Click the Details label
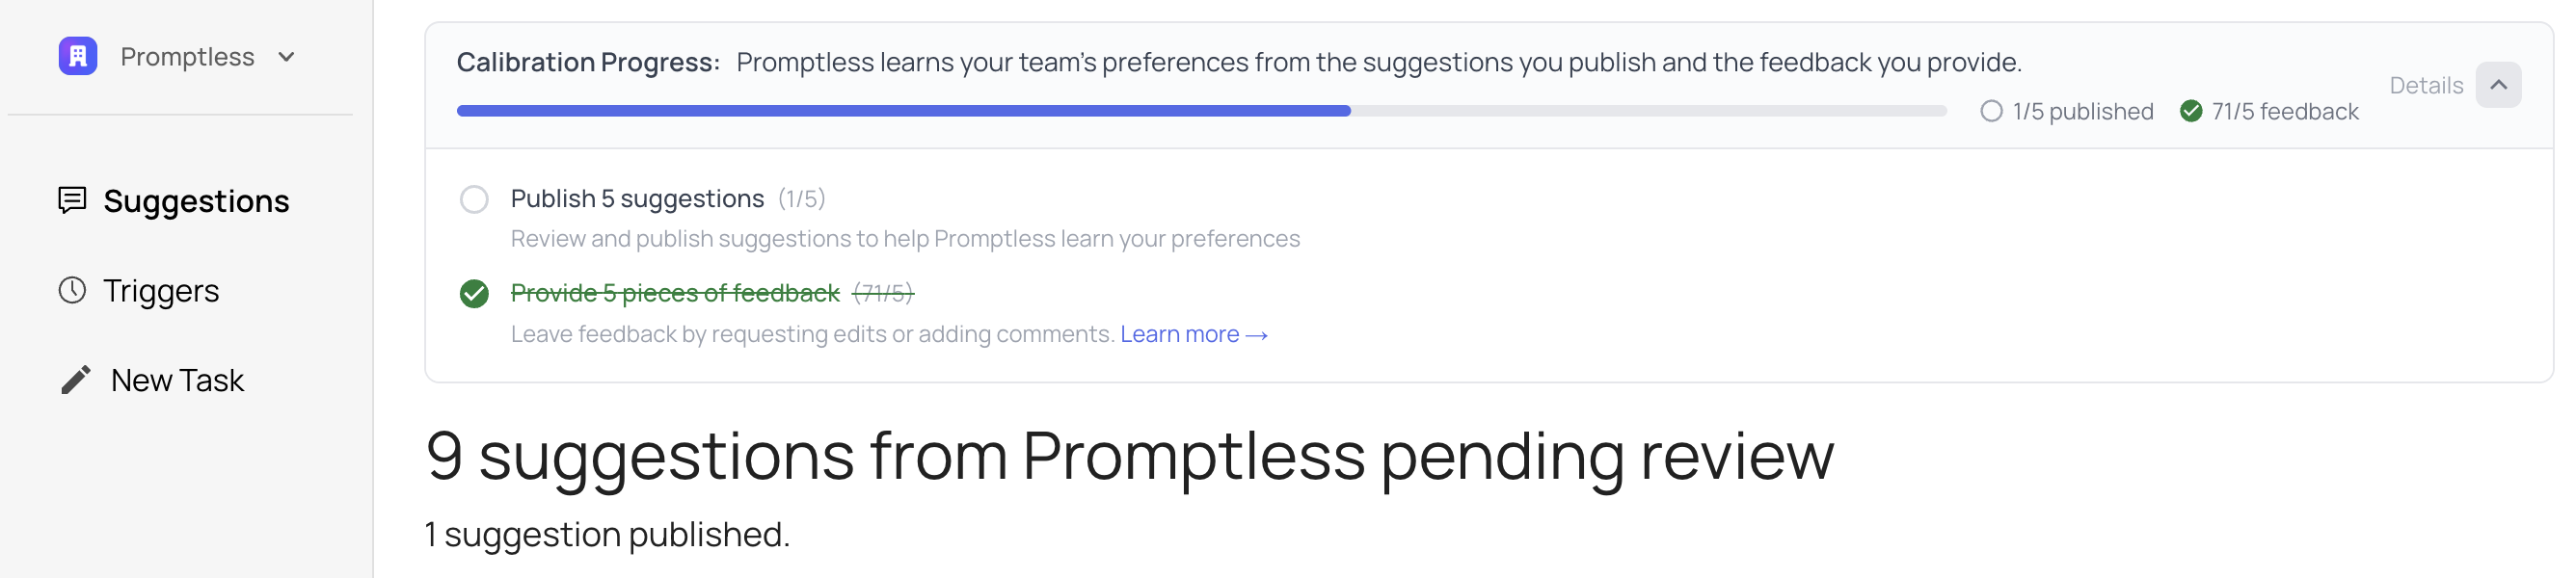 click(2425, 86)
